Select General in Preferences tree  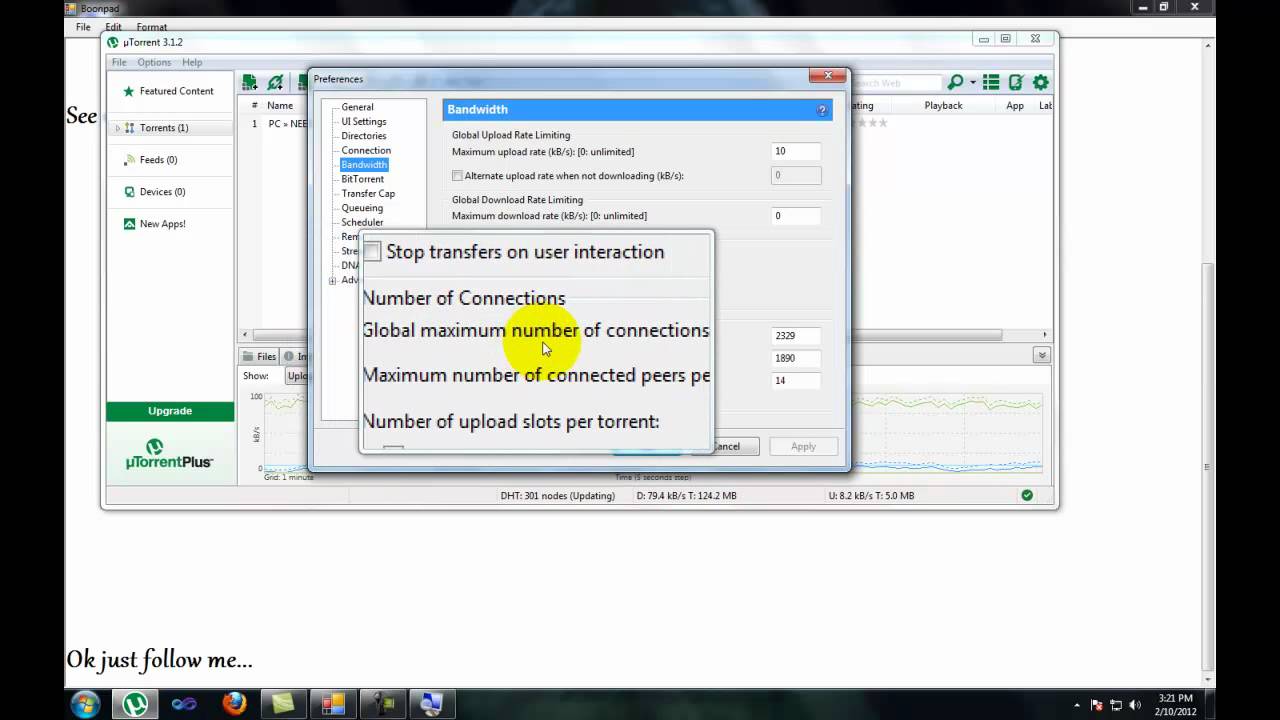tap(357, 107)
